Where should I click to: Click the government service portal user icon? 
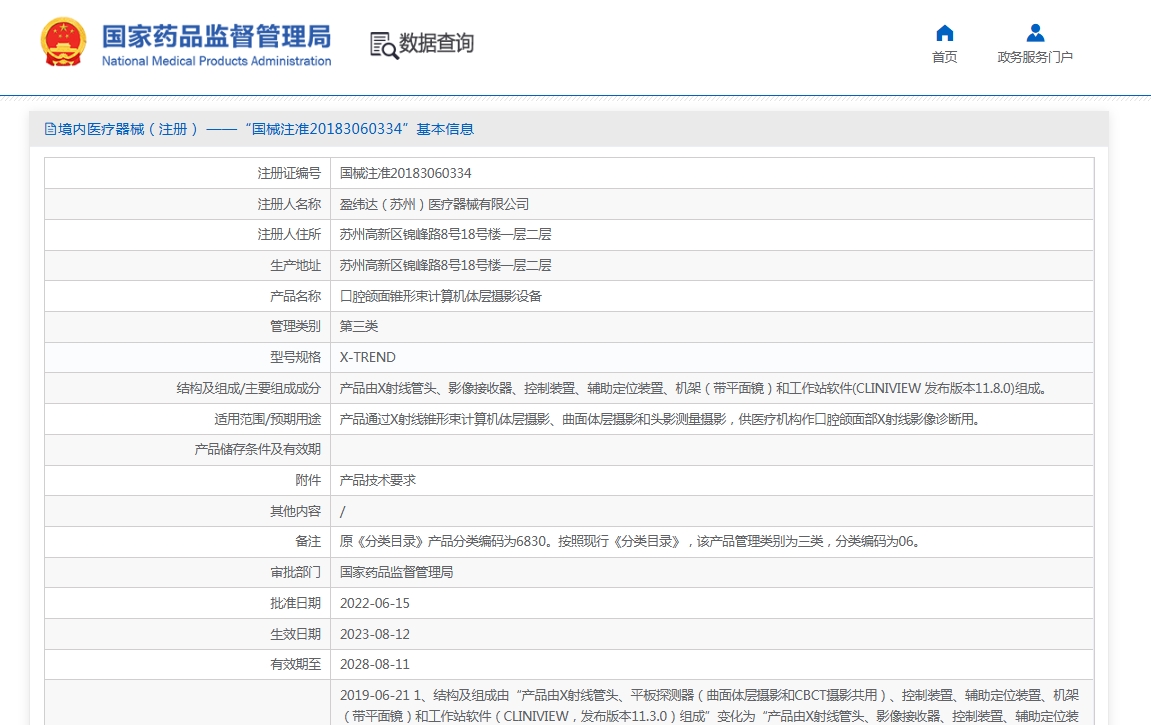[x=1035, y=33]
